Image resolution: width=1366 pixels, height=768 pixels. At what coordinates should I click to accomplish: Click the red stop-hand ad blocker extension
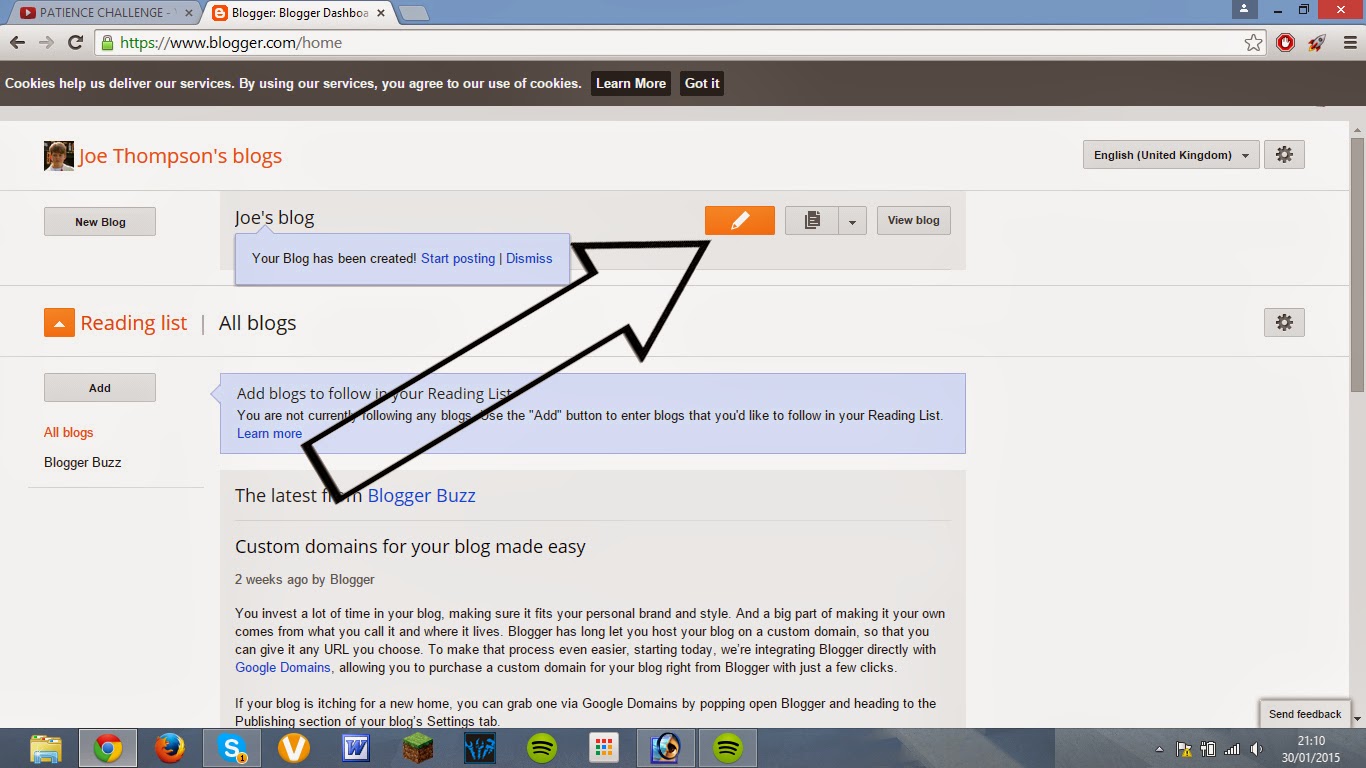tap(1286, 43)
